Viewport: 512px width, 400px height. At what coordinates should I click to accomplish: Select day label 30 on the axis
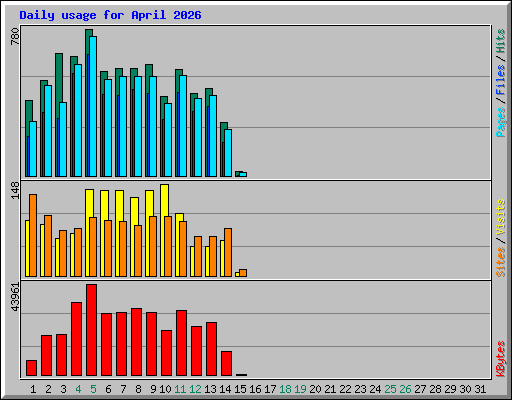(465, 389)
